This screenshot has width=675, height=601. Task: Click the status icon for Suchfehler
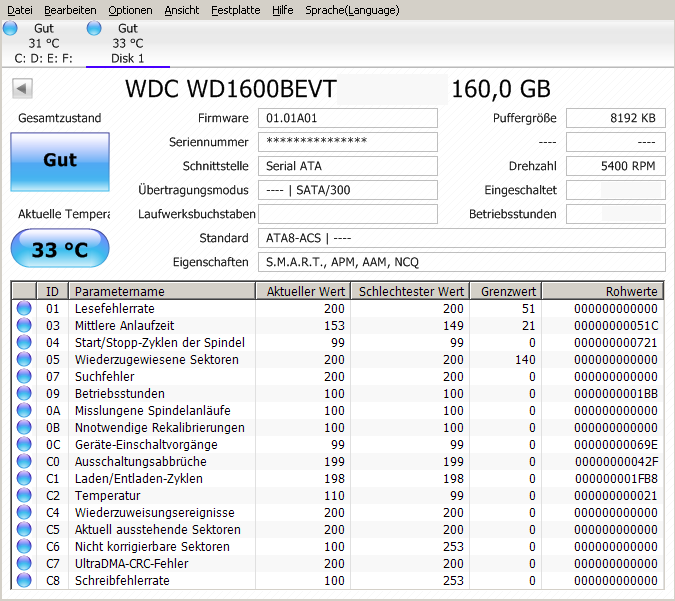[24, 376]
